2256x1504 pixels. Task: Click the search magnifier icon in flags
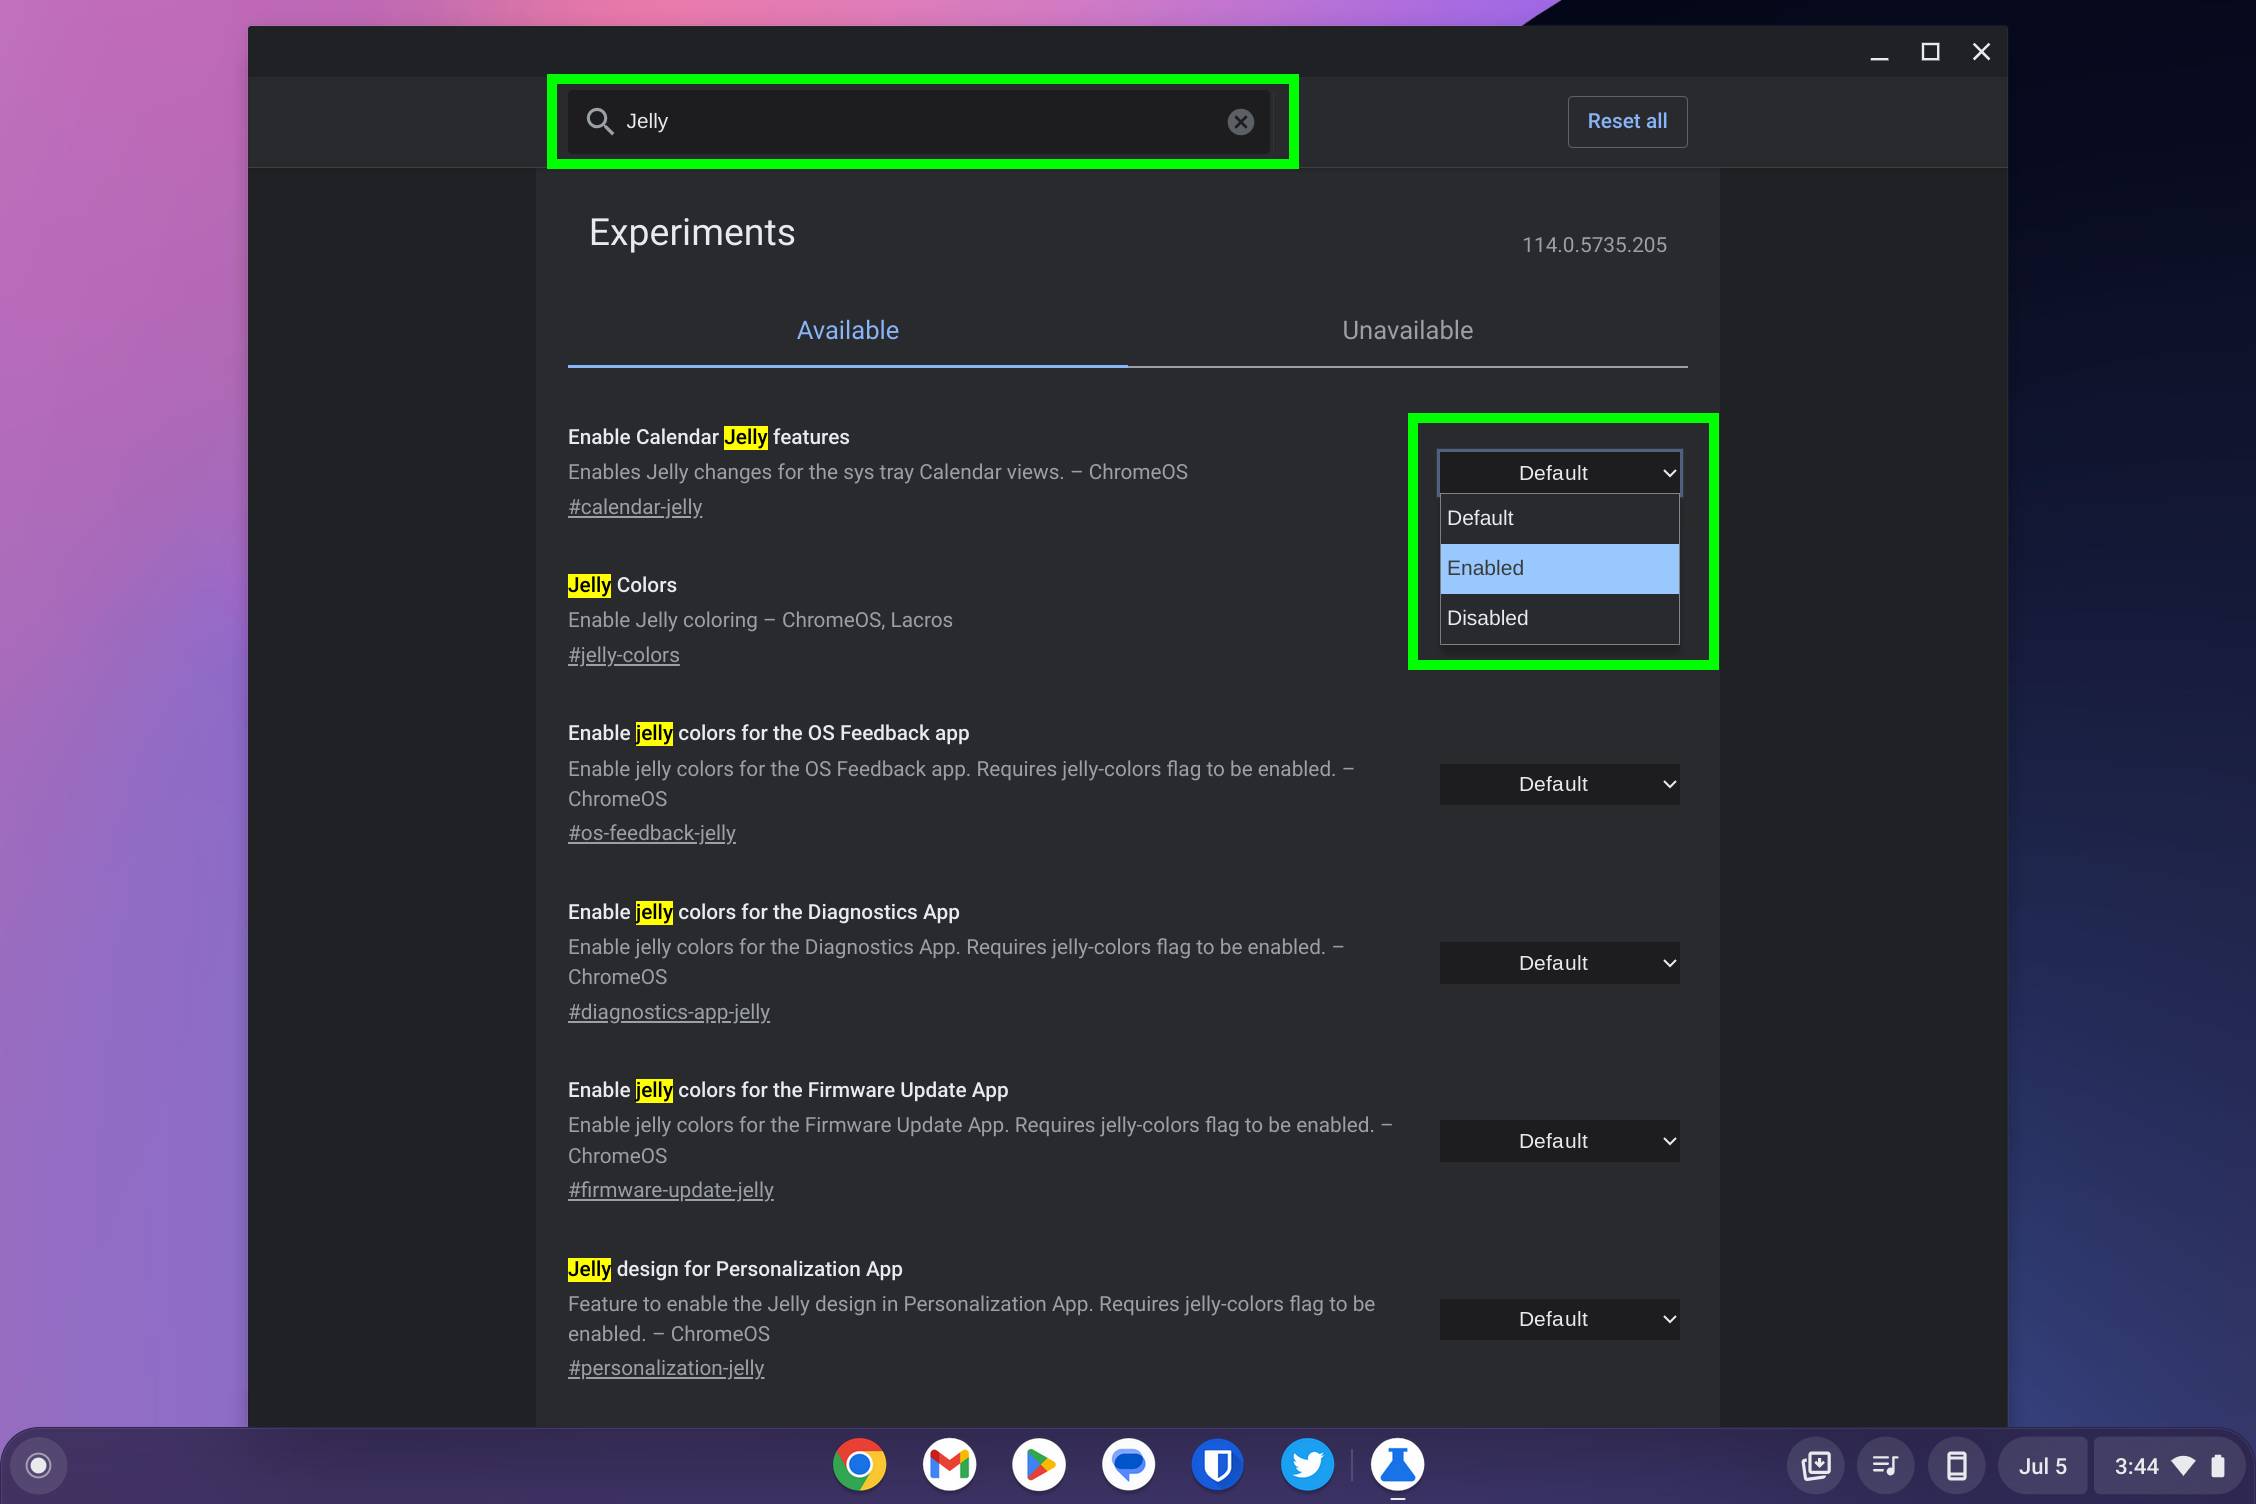coord(598,121)
